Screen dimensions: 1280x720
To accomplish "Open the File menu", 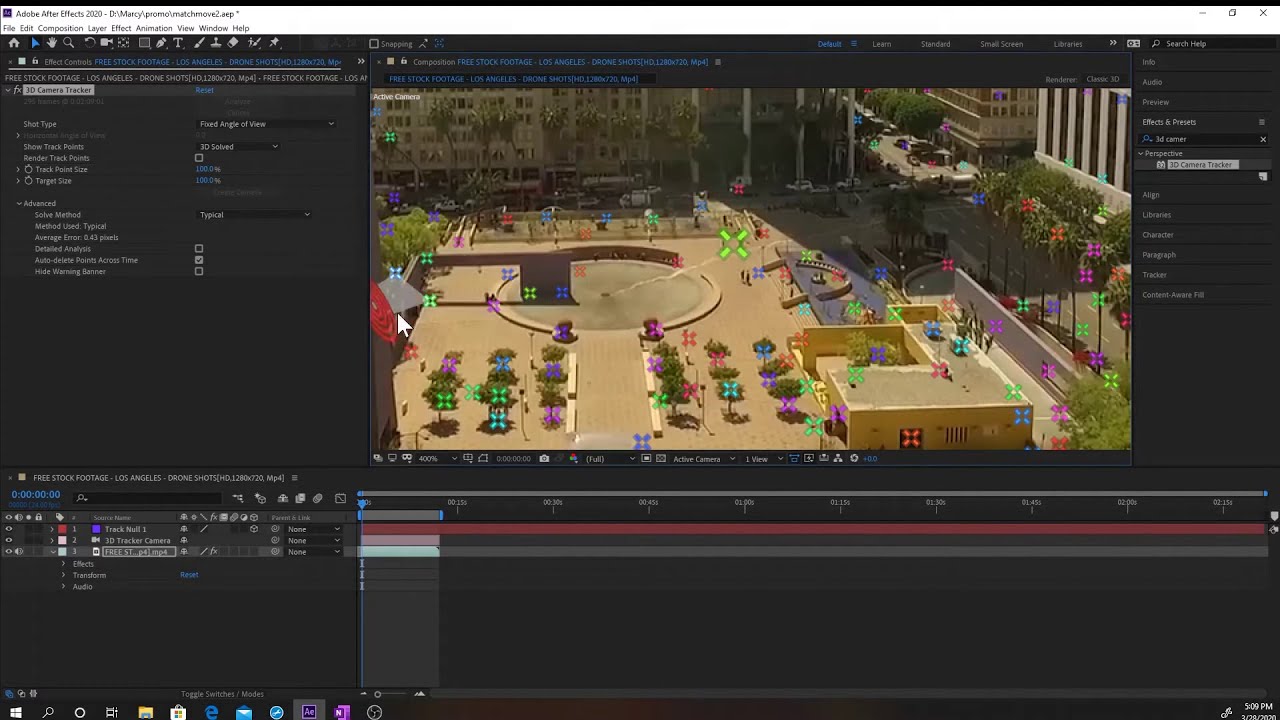I will pos(9,28).
